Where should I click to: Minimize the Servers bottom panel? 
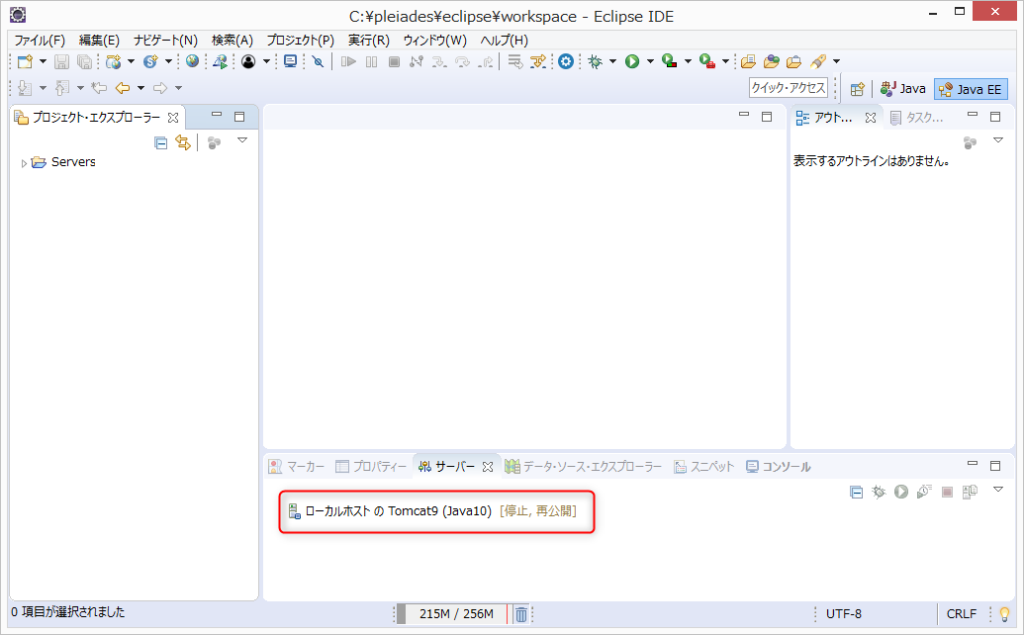click(x=972, y=464)
